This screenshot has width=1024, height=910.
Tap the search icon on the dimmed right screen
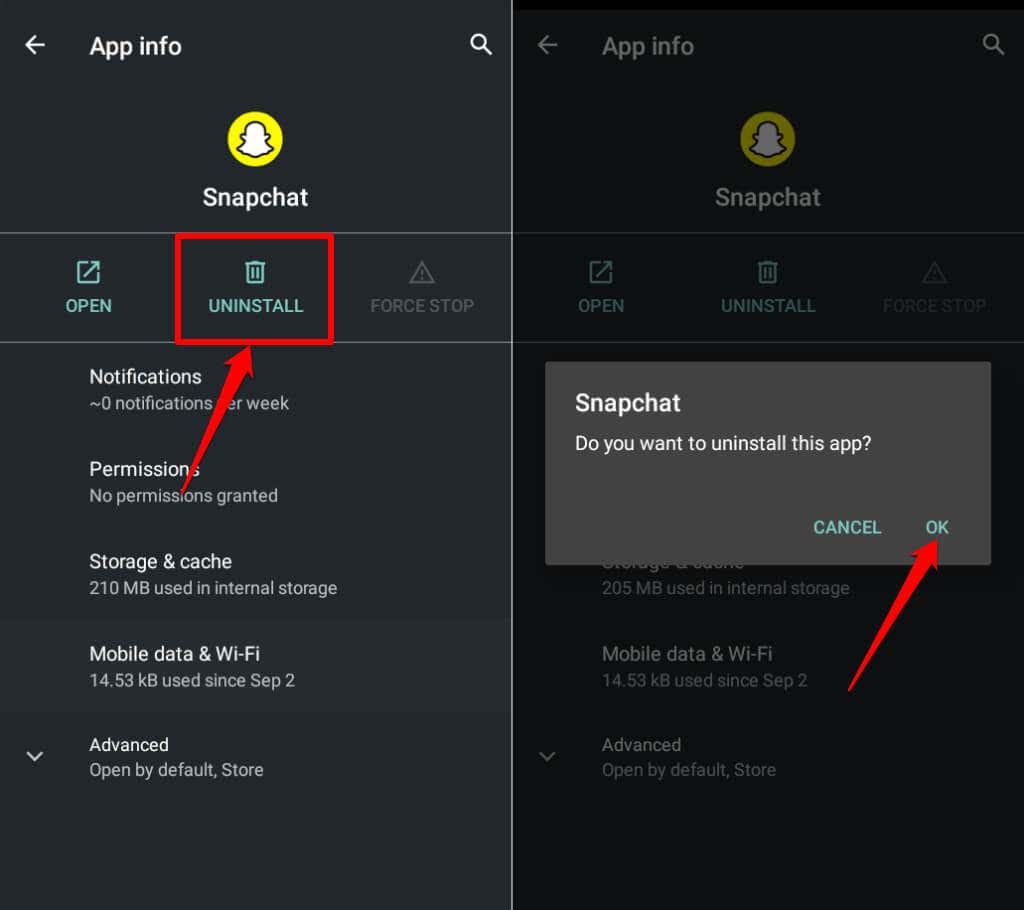coord(993,45)
